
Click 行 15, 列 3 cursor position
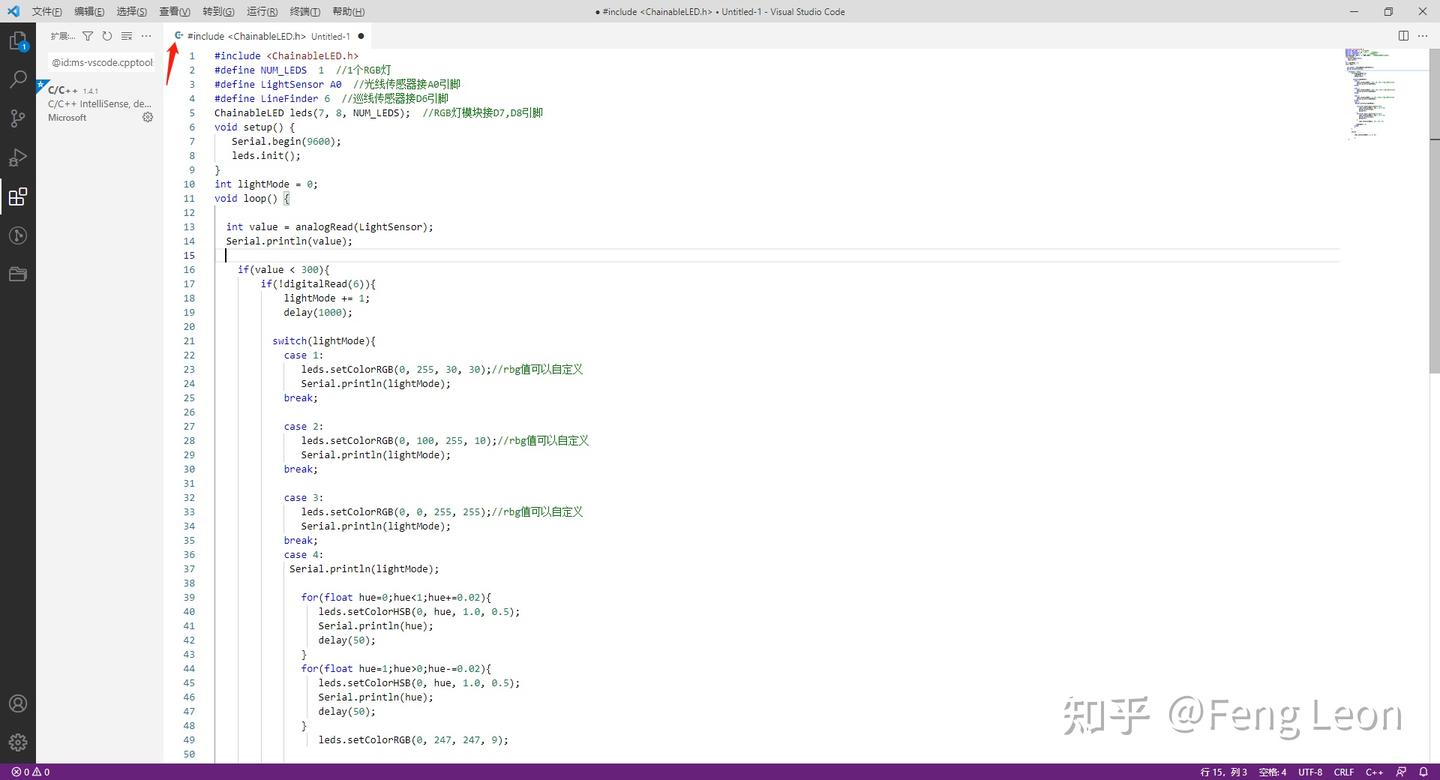(1223, 772)
